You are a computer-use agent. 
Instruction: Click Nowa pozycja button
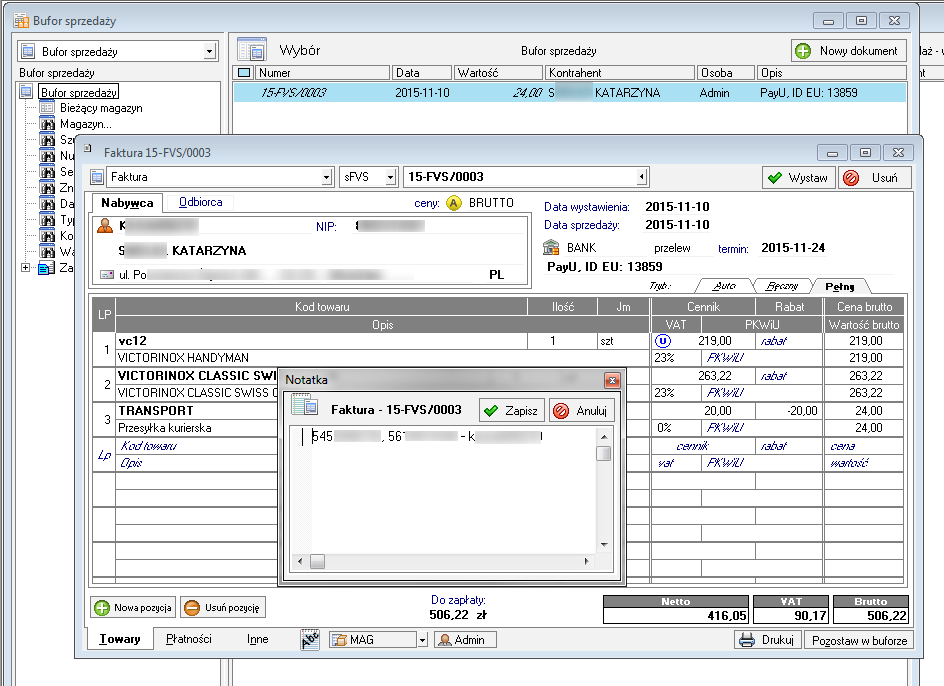coord(133,607)
